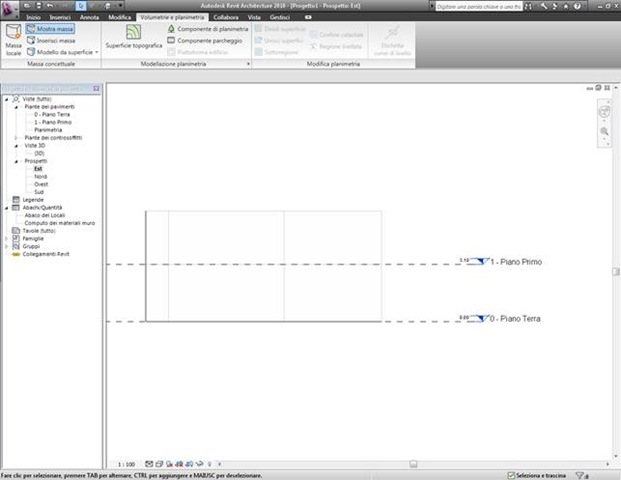Switch to the Modifica ribbon tab
The image size is (621, 480).
tap(120, 17)
